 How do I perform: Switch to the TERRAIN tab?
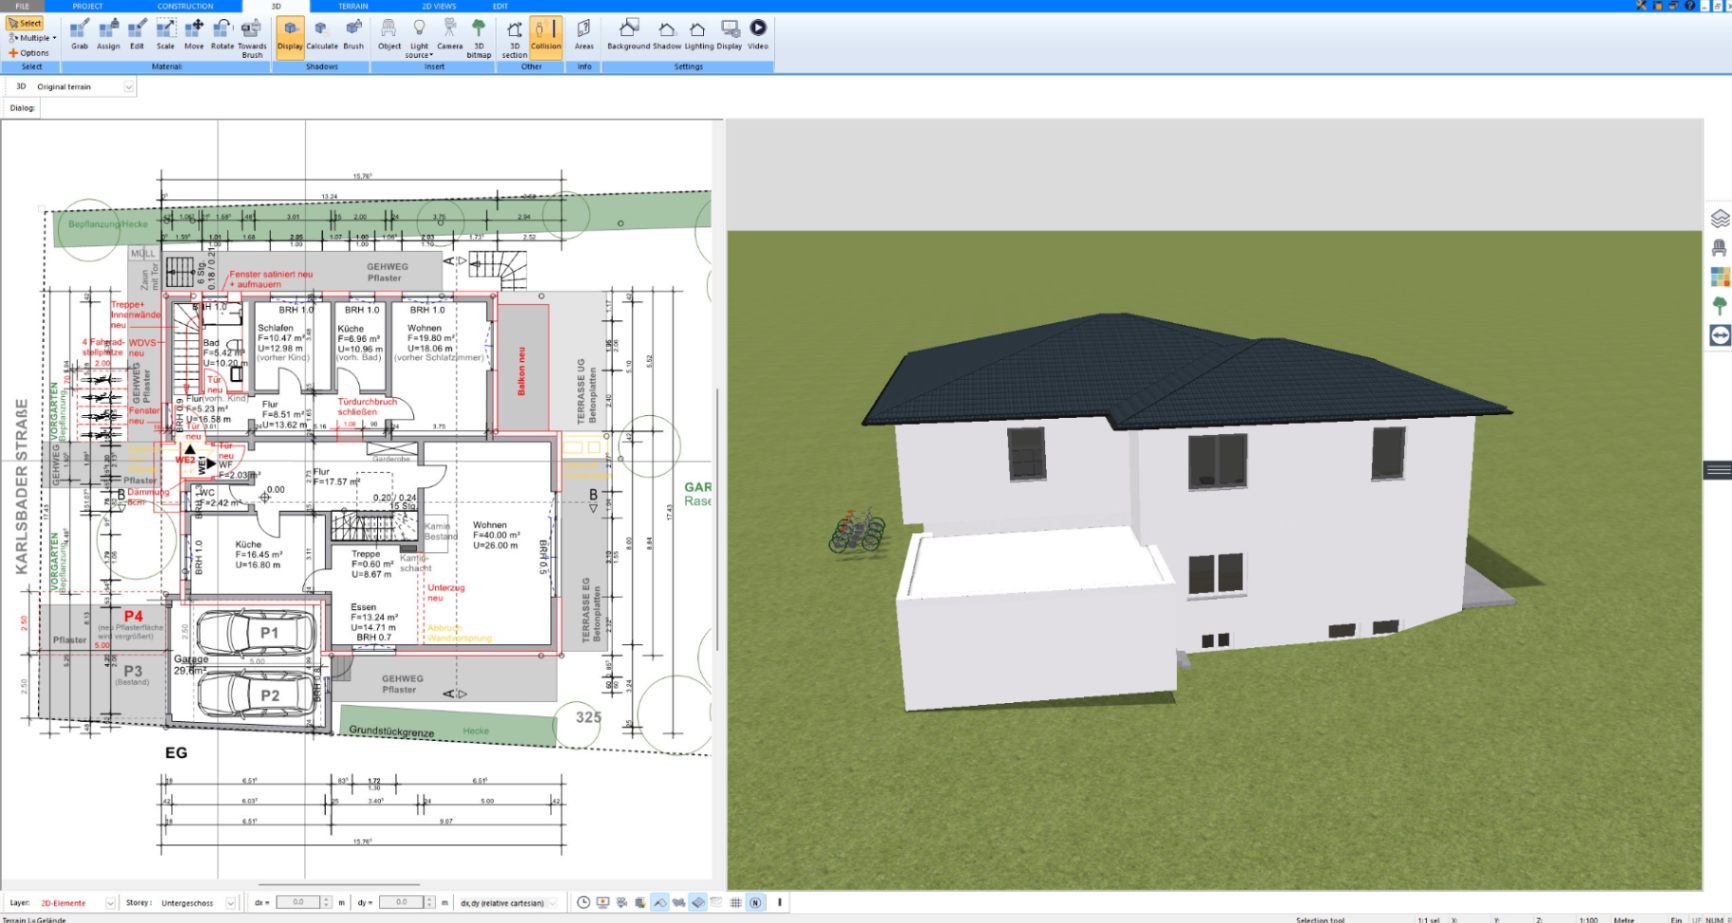click(x=353, y=6)
